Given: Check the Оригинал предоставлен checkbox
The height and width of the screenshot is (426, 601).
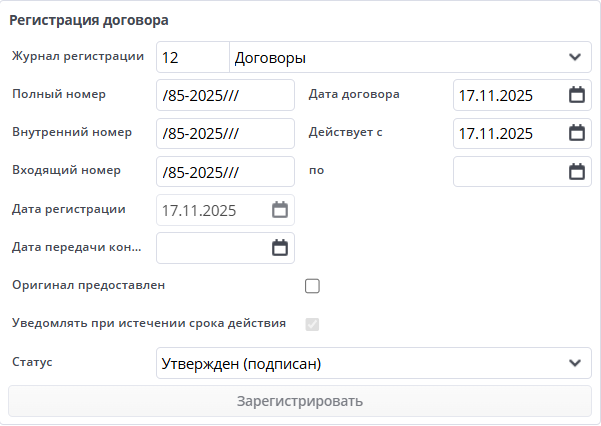Looking at the screenshot, I should (x=312, y=286).
